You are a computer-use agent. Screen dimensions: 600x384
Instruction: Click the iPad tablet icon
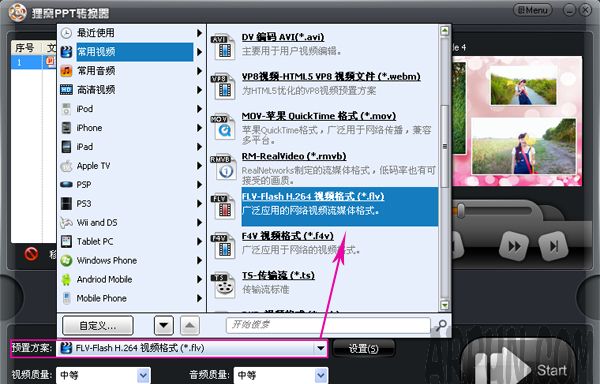66,147
